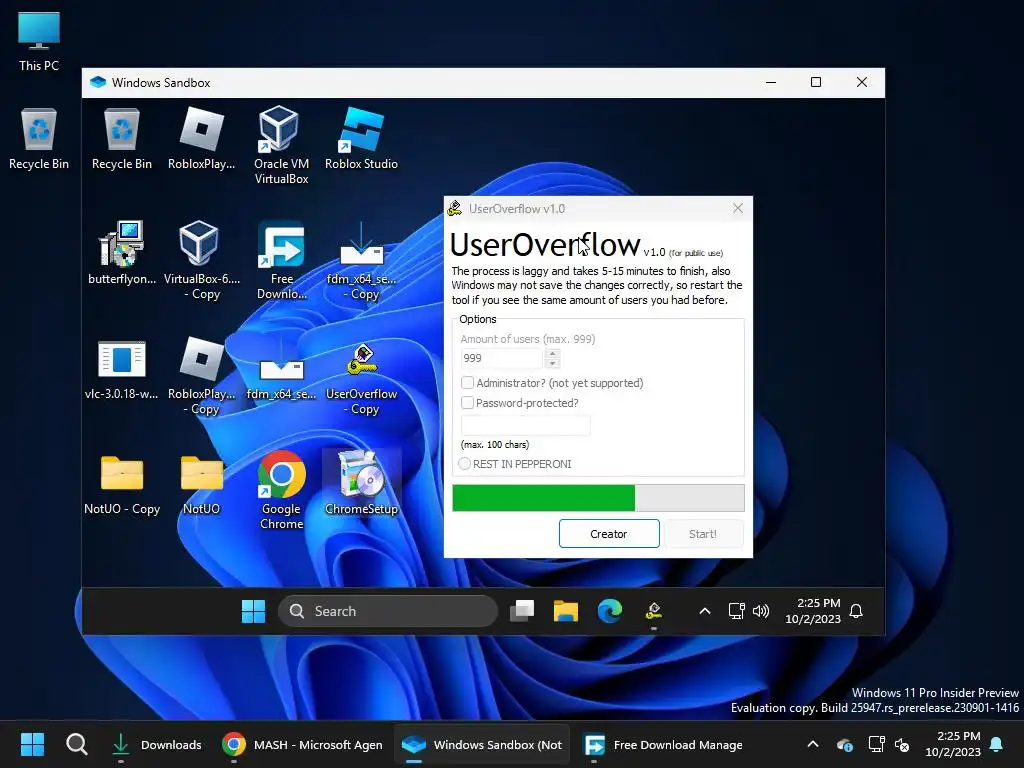Image resolution: width=1024 pixels, height=768 pixels.
Task: Click the amount of users field showing 999
Action: point(502,358)
